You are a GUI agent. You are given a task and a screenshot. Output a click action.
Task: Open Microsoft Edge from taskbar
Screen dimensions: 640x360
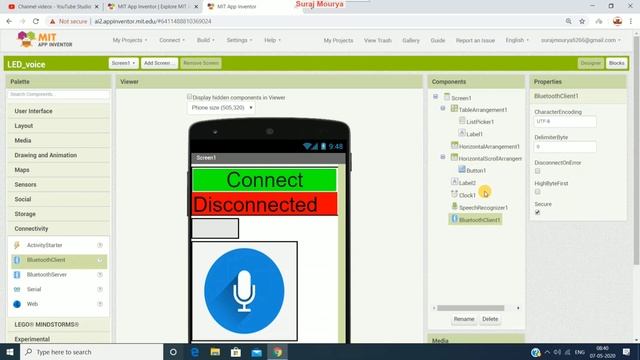(195, 352)
